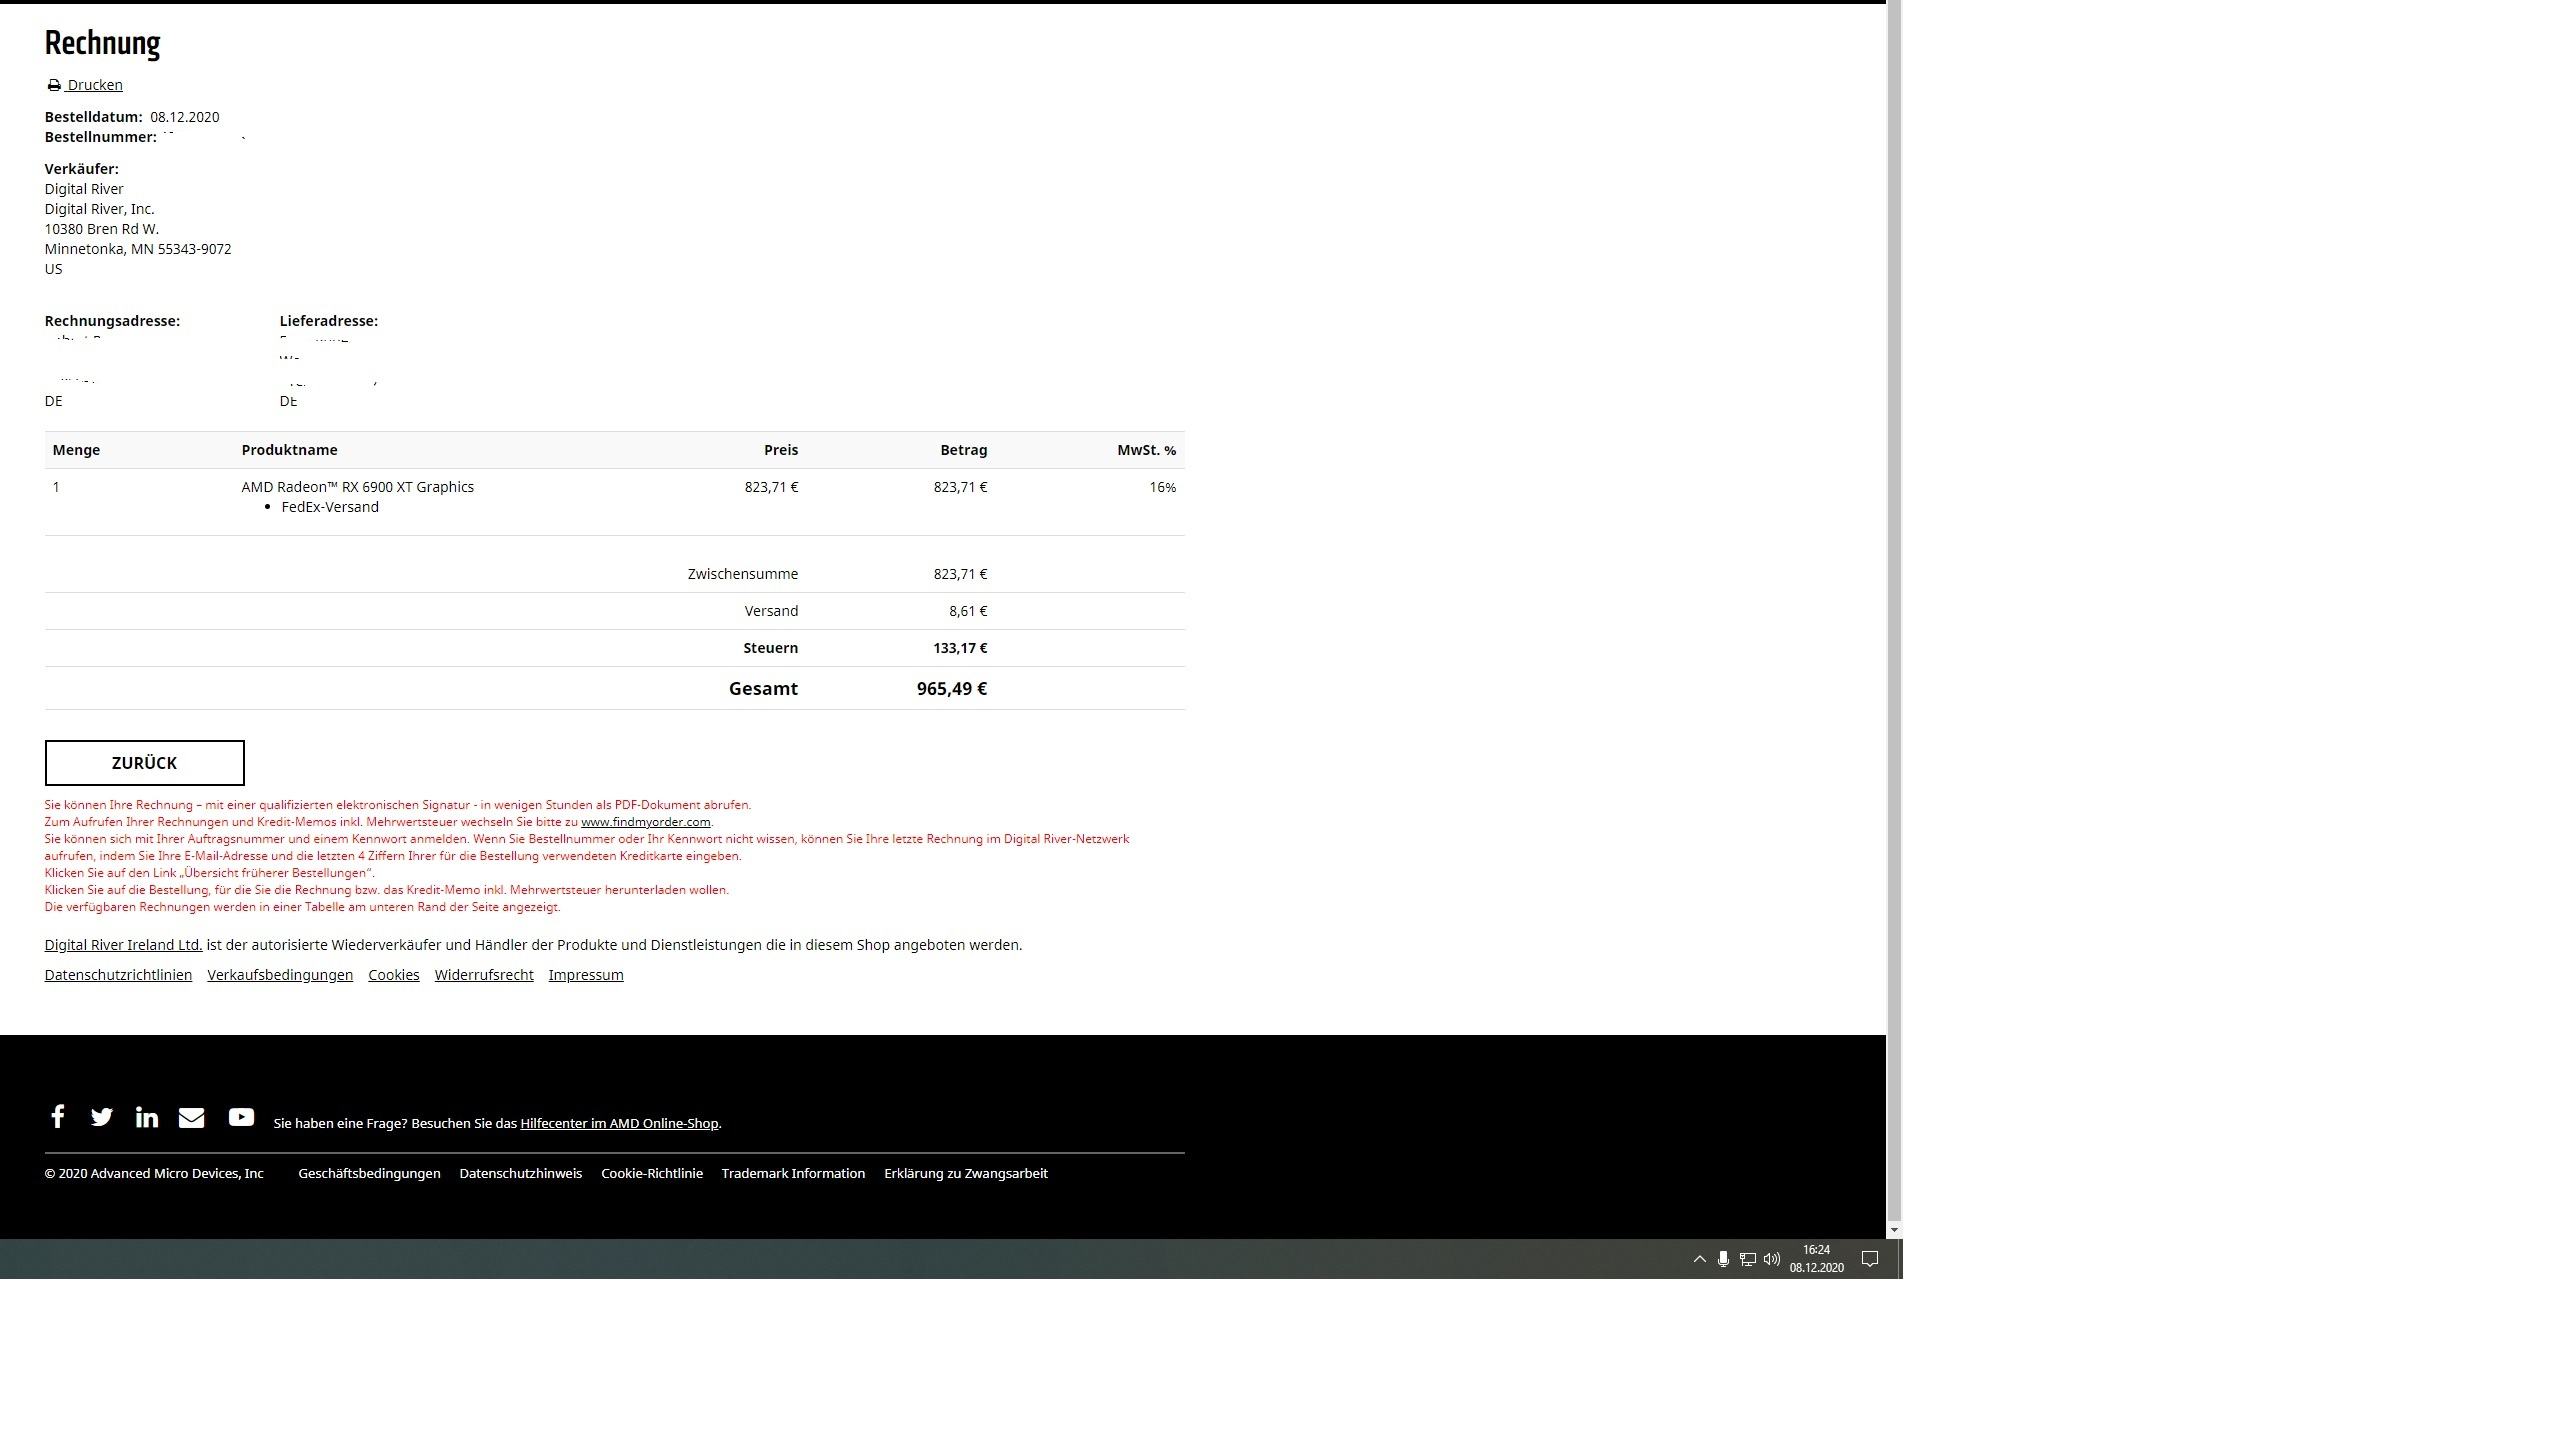This screenshot has width=2560, height=1440.
Task: Select Verkaufsbedingungen terms of sale
Action: tap(280, 974)
